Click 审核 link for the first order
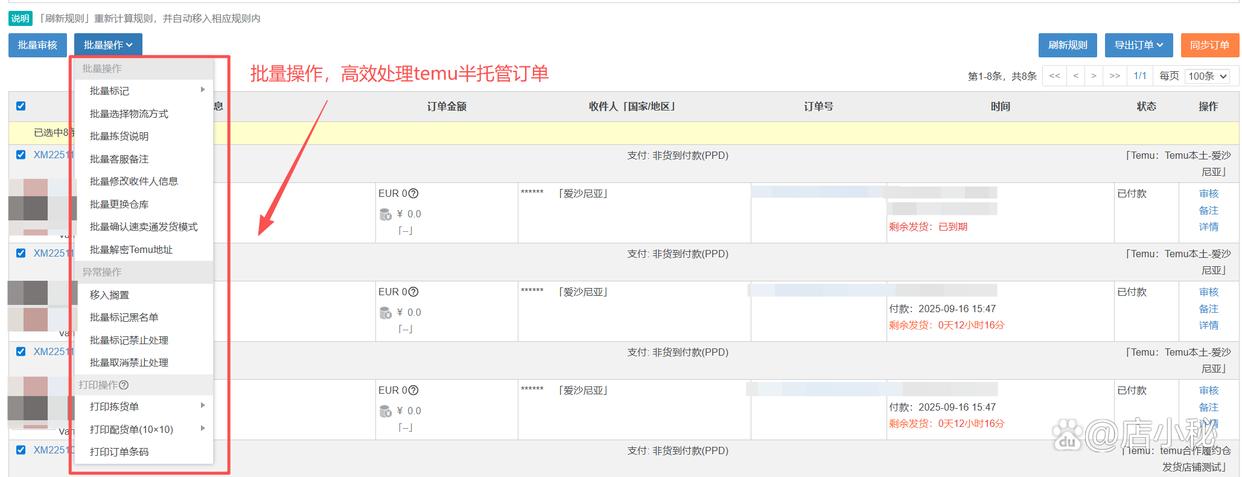Screen dimensions: 1242x477 point(1208,194)
